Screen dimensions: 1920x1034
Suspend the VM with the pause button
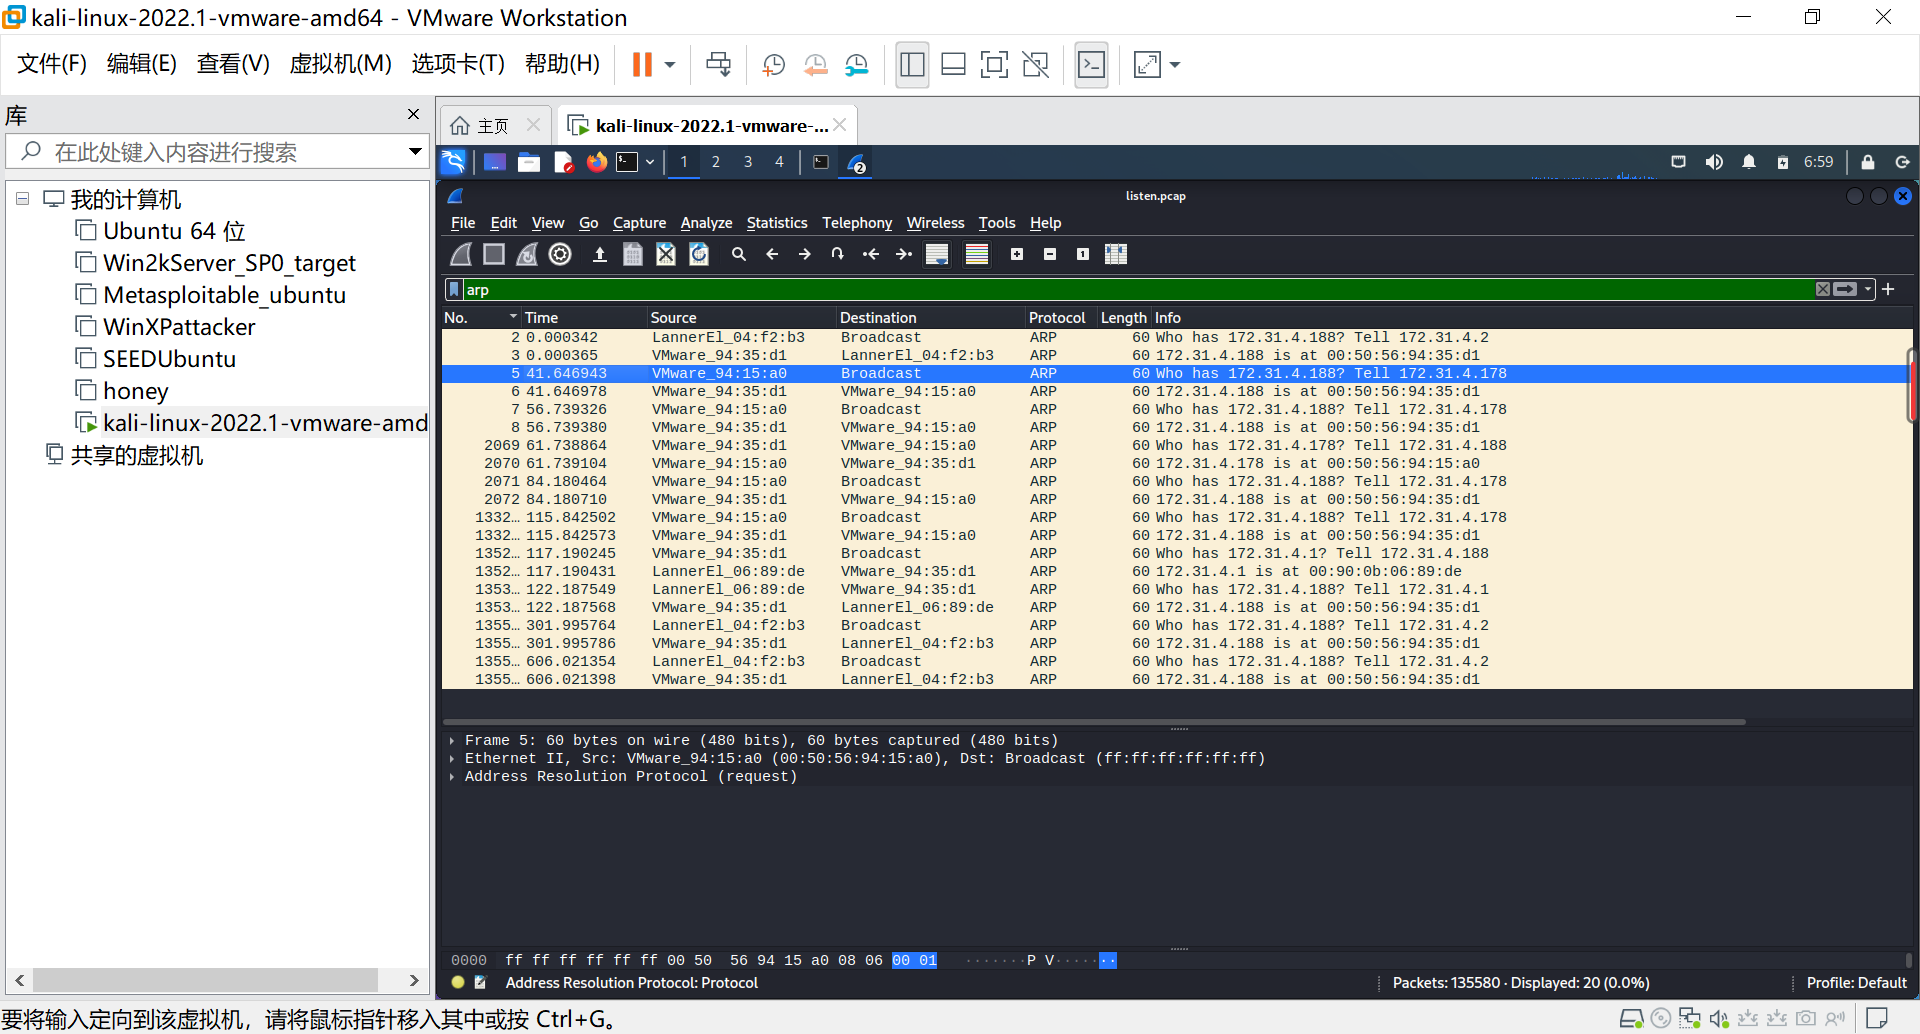[x=642, y=64]
